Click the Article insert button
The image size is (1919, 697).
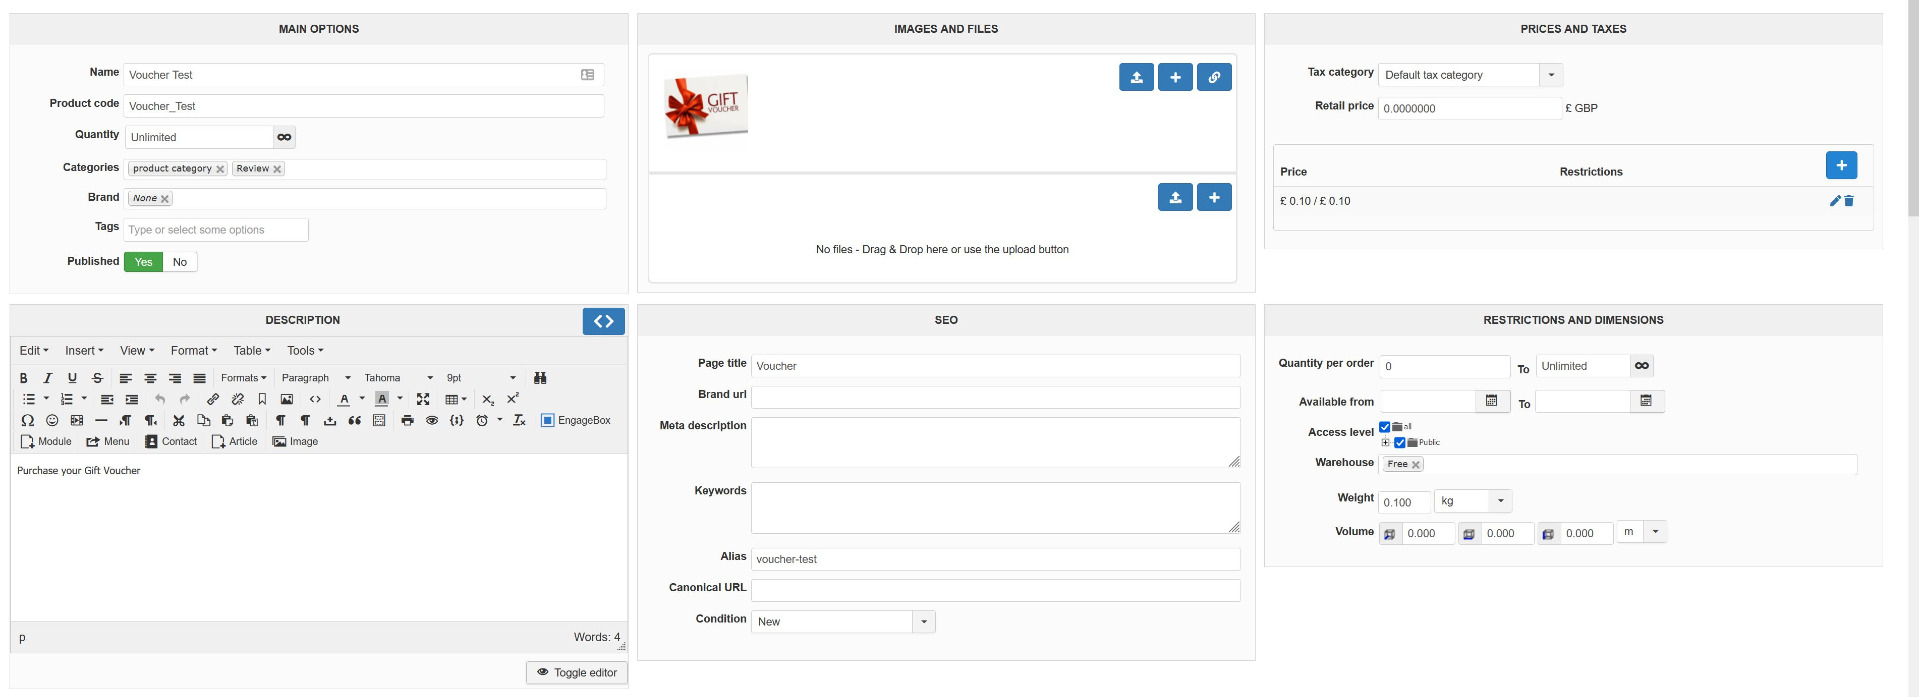point(234,441)
